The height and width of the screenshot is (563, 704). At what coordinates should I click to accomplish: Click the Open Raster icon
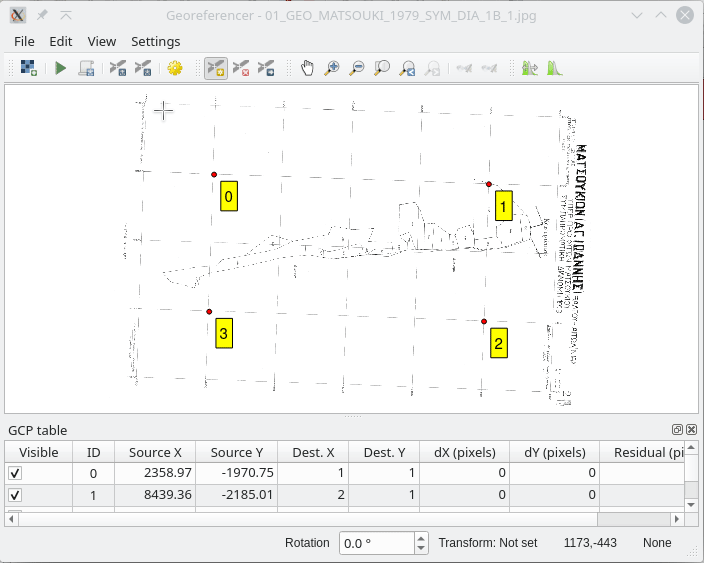(x=29, y=68)
